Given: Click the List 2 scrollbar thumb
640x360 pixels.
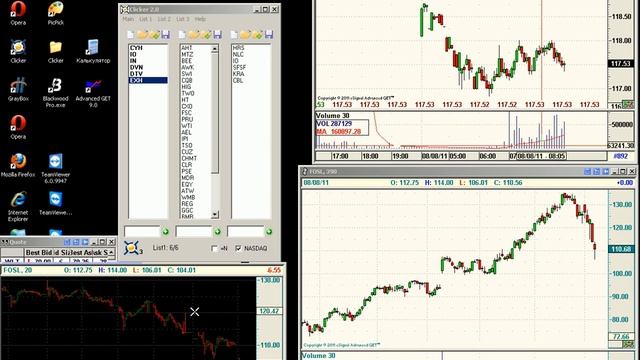Looking at the screenshot, I should [215, 113].
